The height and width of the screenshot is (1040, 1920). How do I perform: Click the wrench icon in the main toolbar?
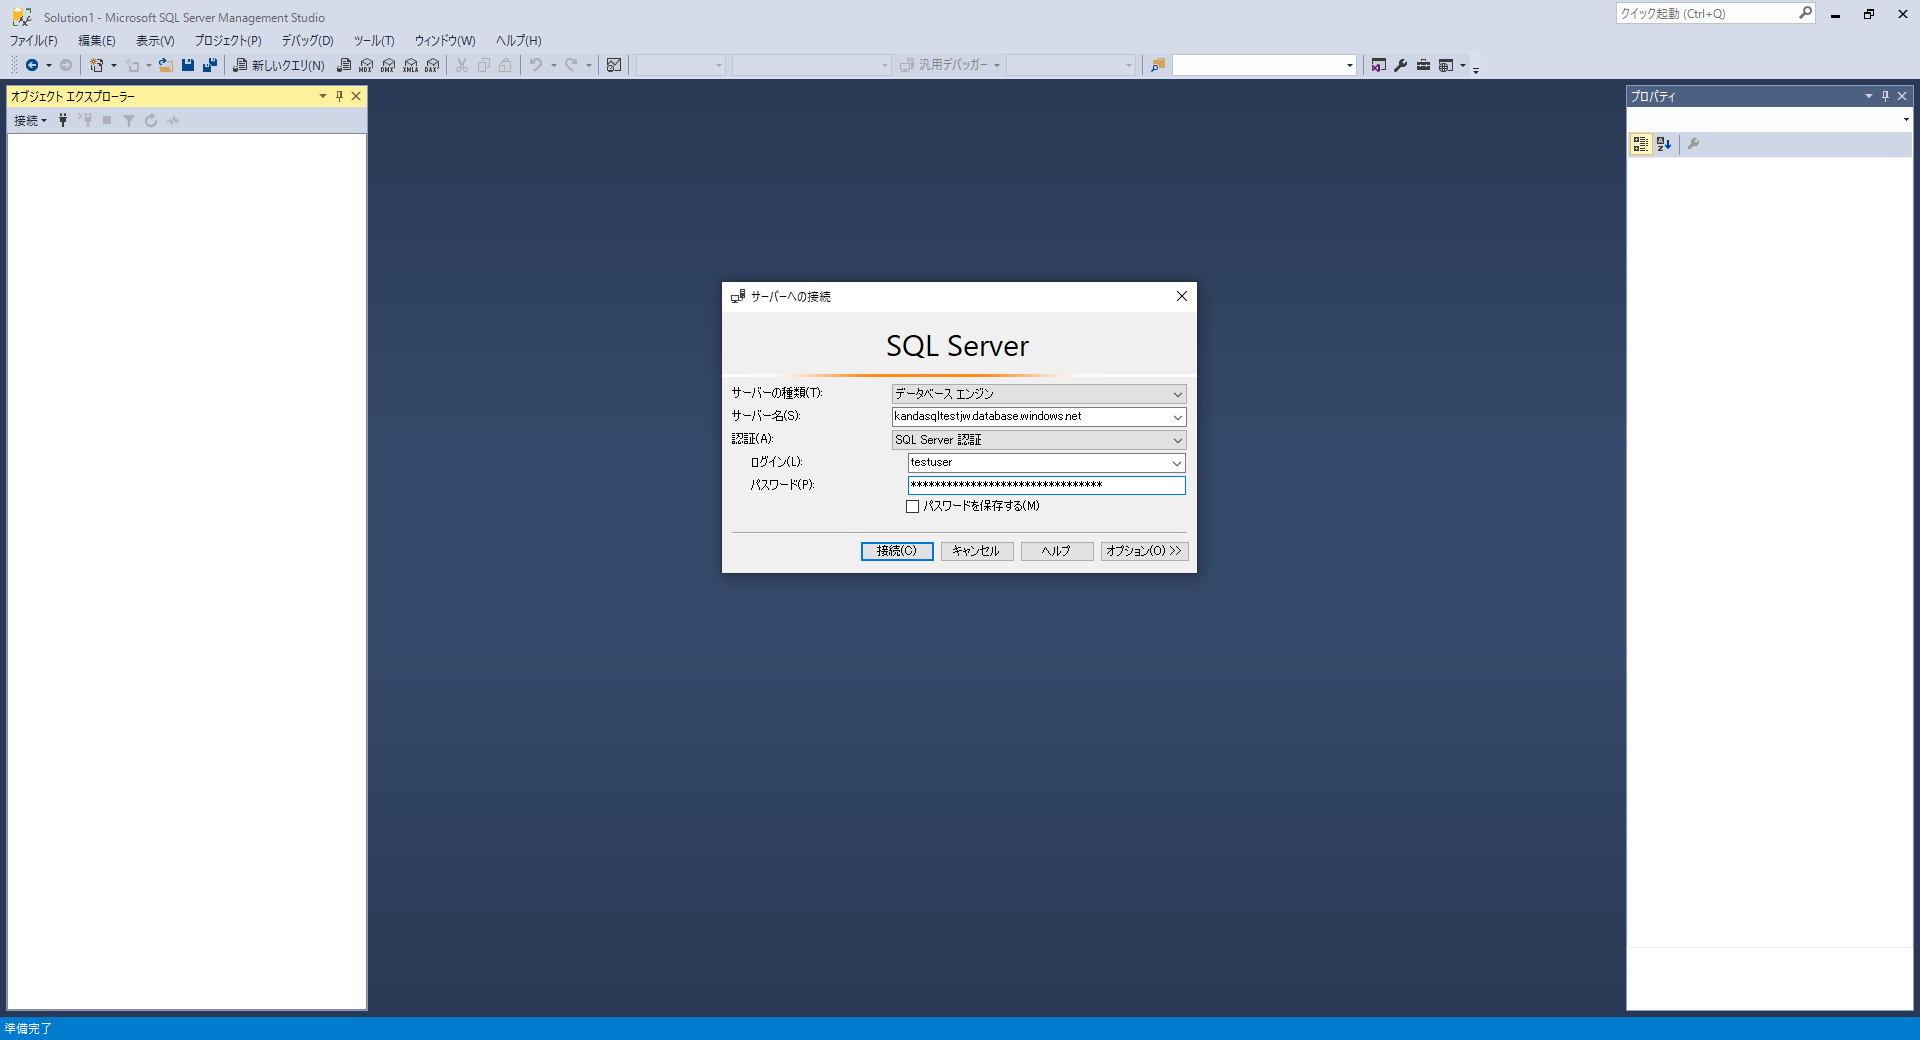tap(1401, 65)
